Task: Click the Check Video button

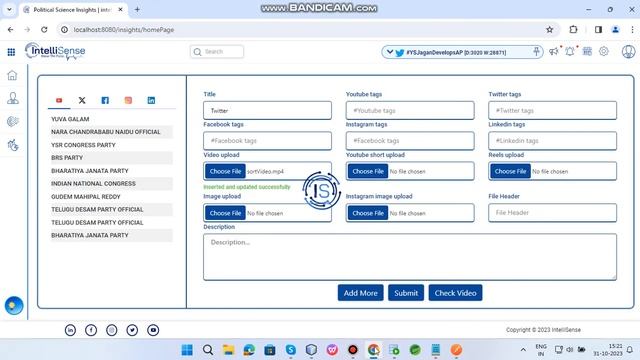Action: [x=455, y=293]
